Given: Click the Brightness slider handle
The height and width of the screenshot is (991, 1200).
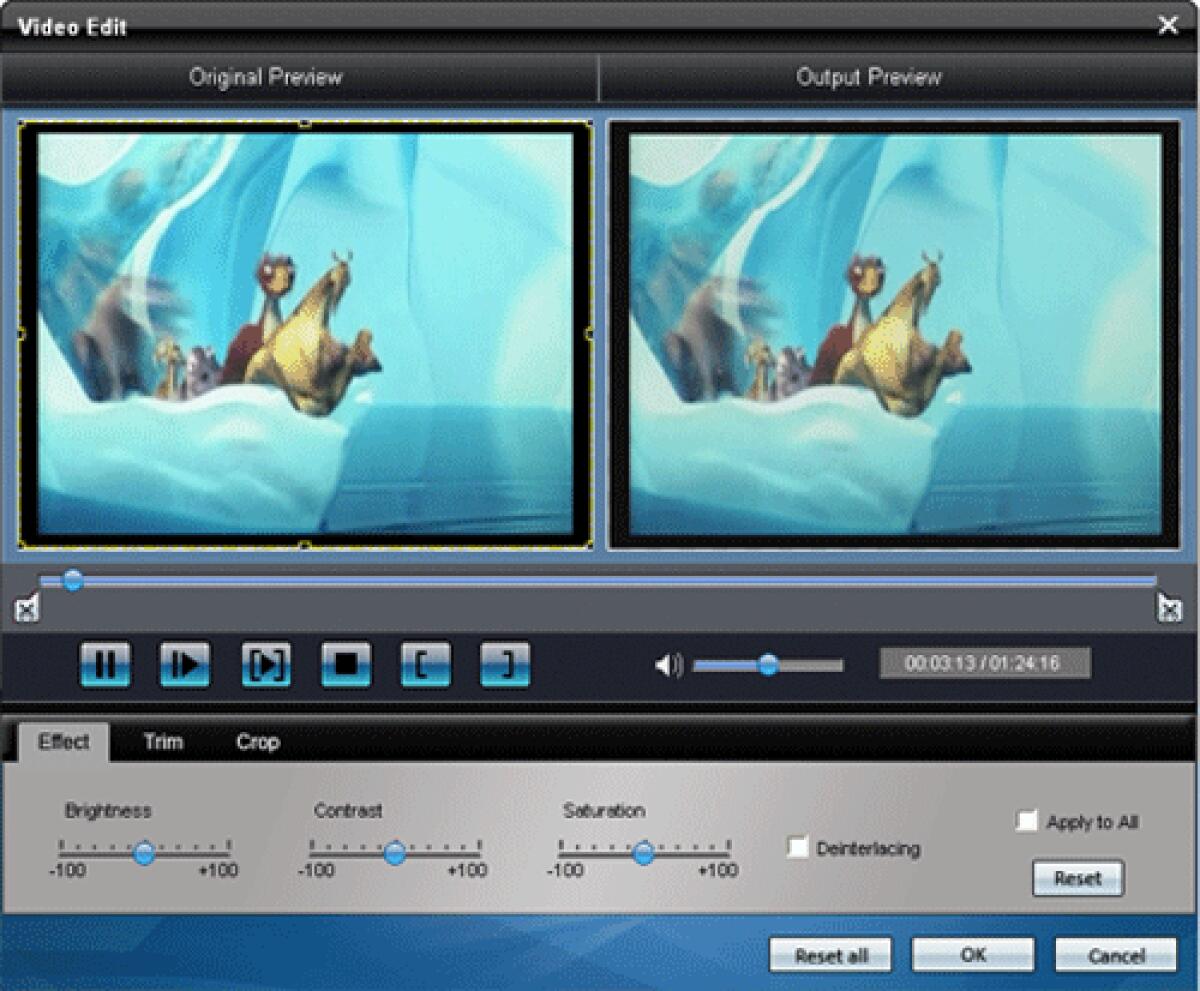Looking at the screenshot, I should tap(146, 853).
